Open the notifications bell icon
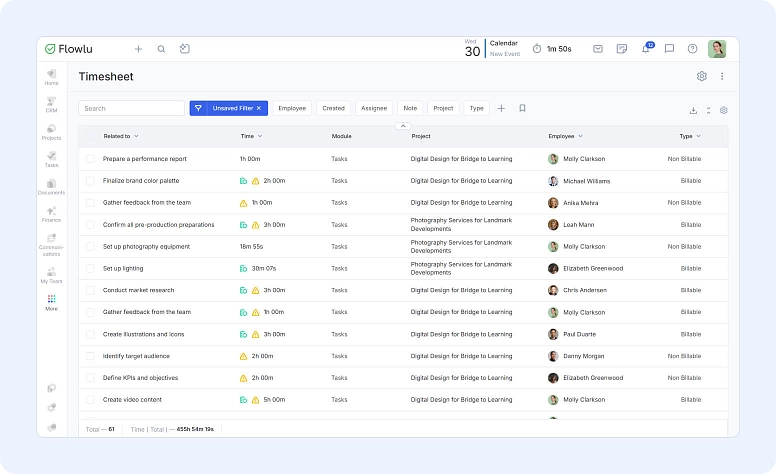The height and width of the screenshot is (474, 776). 647,48
